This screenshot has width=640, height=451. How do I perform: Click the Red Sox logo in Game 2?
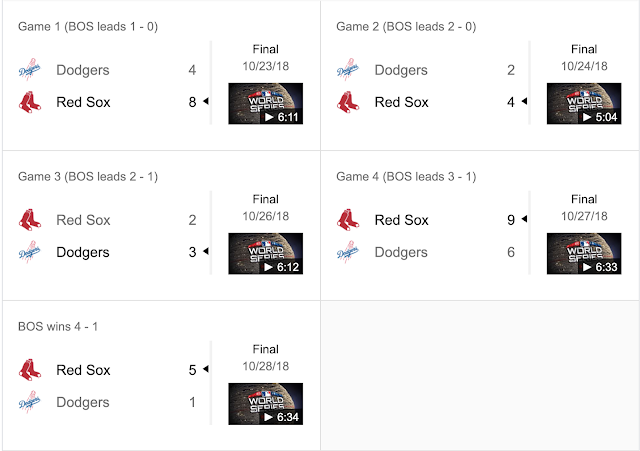click(x=348, y=102)
